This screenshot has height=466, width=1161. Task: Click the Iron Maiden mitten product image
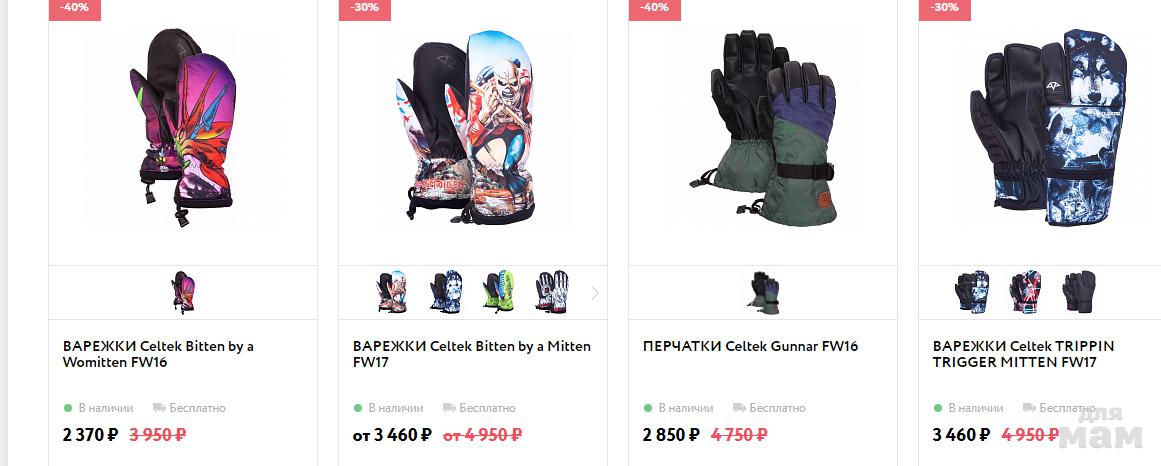coord(472,127)
